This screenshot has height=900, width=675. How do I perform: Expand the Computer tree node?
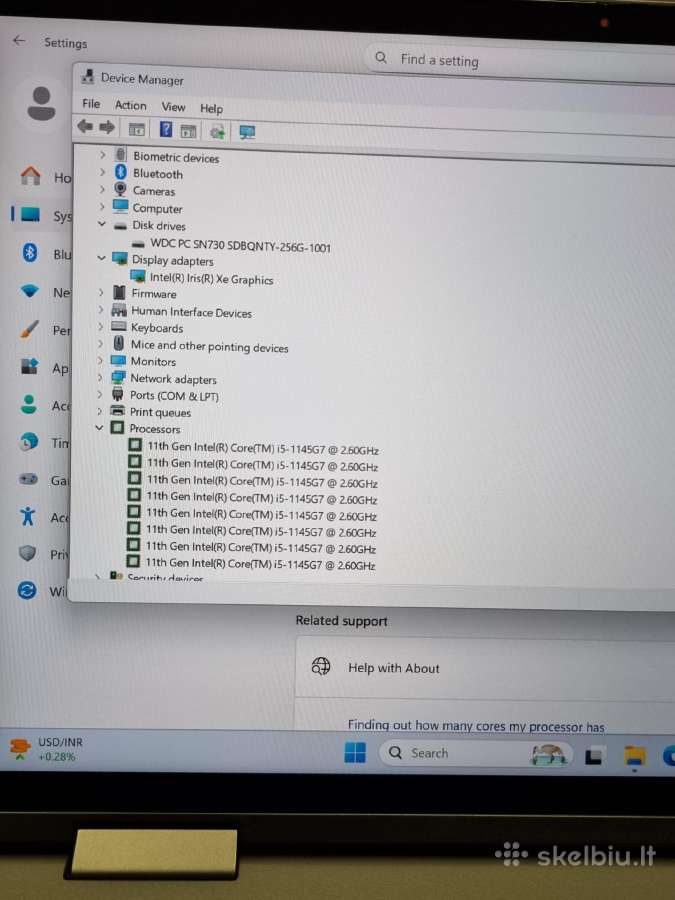102,206
